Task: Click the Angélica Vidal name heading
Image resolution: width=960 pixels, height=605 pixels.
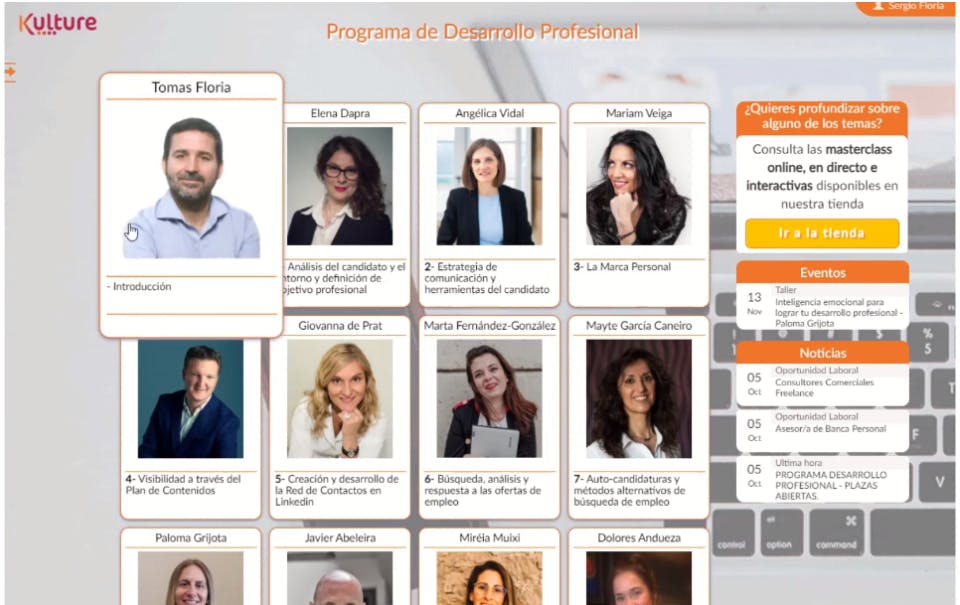Action: point(489,113)
